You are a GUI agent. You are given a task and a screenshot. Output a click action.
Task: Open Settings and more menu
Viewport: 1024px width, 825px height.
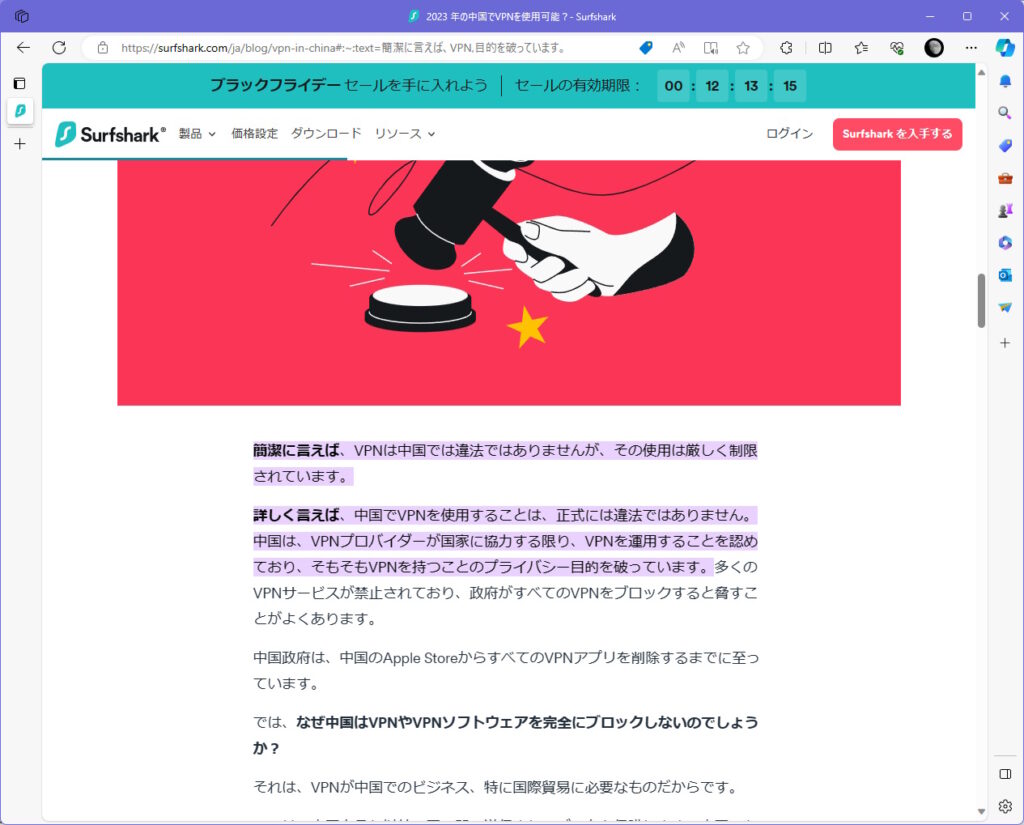[x=971, y=48]
